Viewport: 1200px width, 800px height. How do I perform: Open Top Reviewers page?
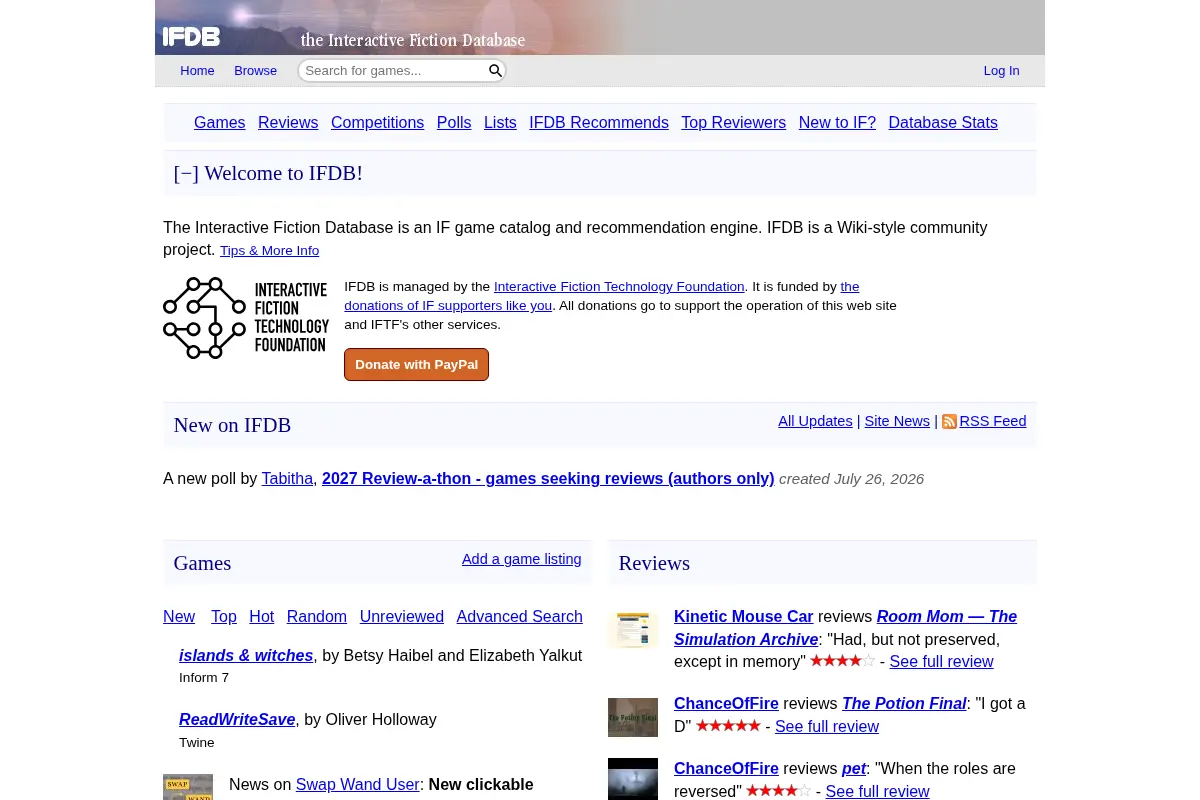tap(733, 123)
